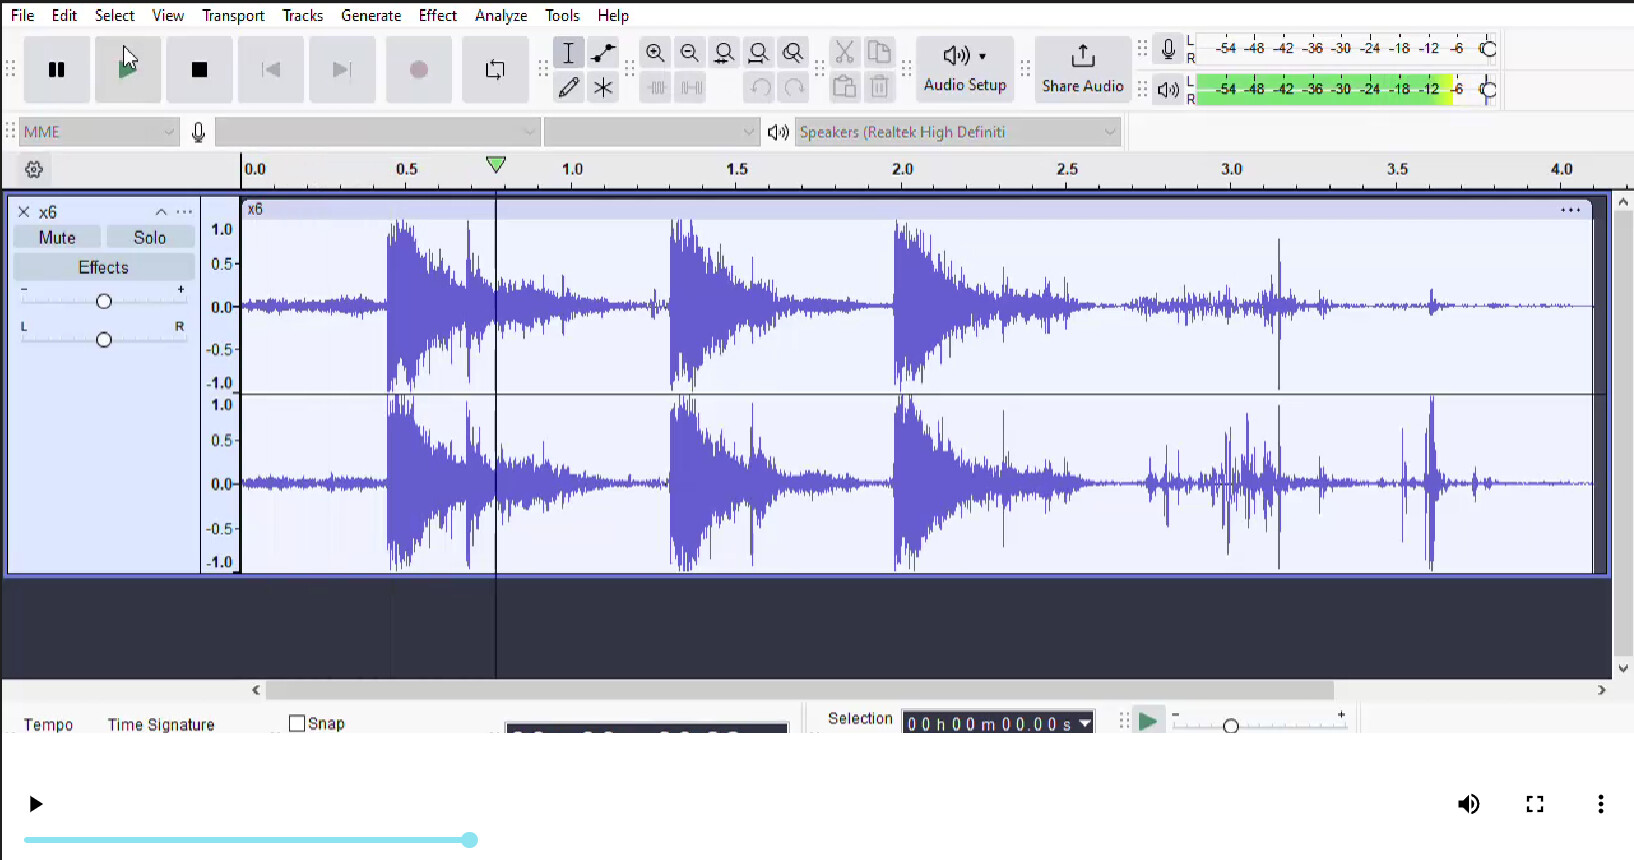Choose the Selection I-beam tool

(x=569, y=53)
